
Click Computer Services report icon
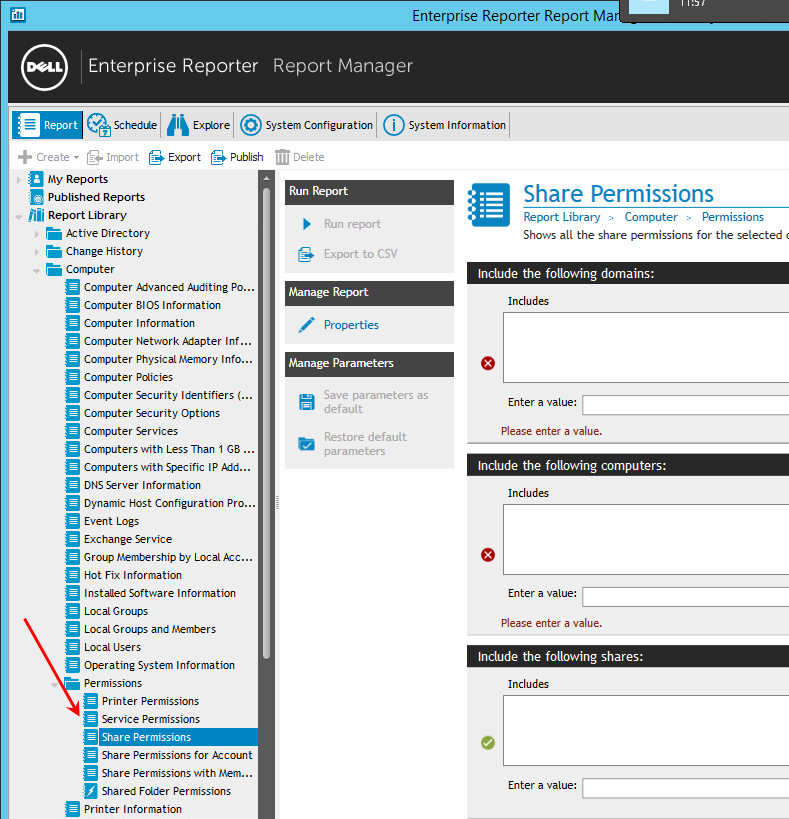(73, 430)
